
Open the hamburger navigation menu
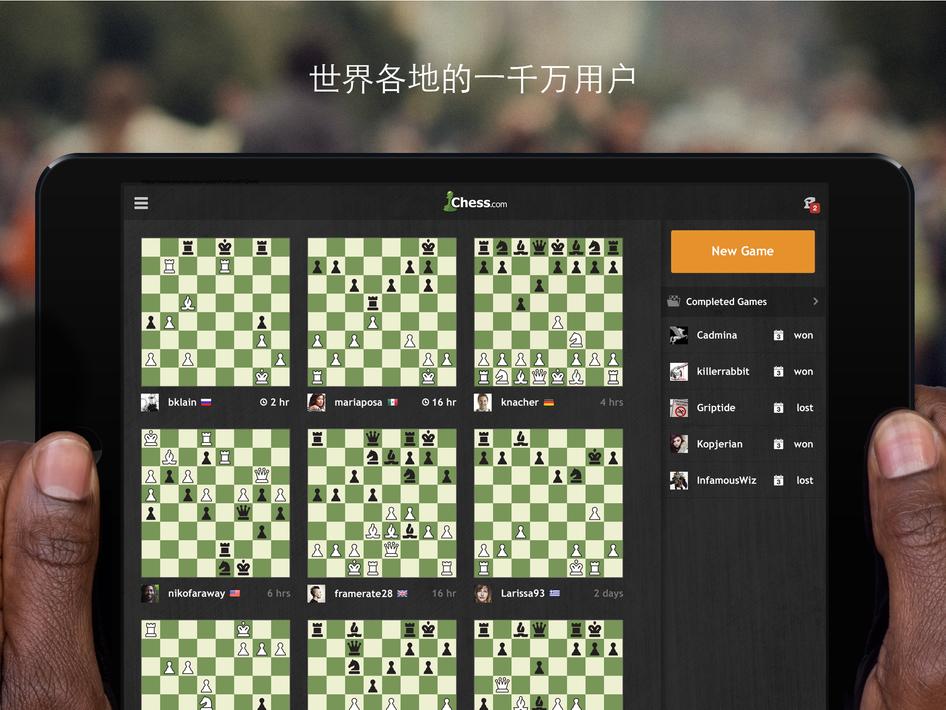[141, 203]
